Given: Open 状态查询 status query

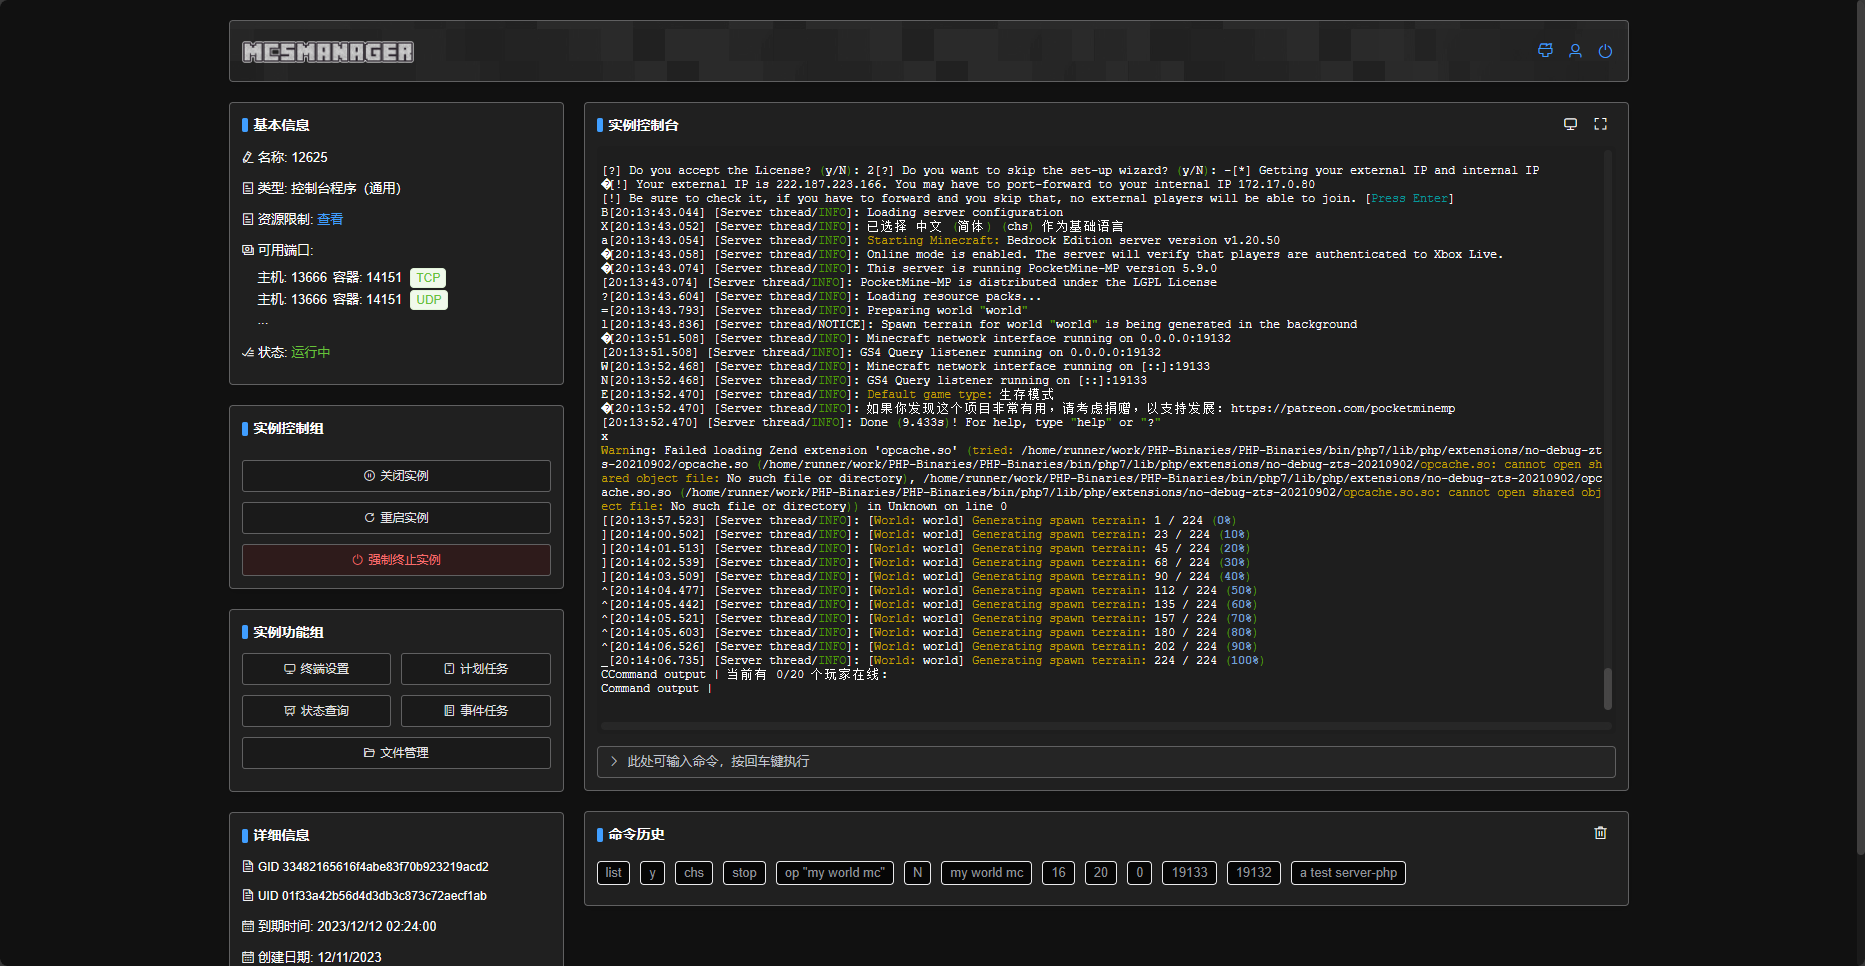Looking at the screenshot, I should pyautogui.click(x=316, y=711).
